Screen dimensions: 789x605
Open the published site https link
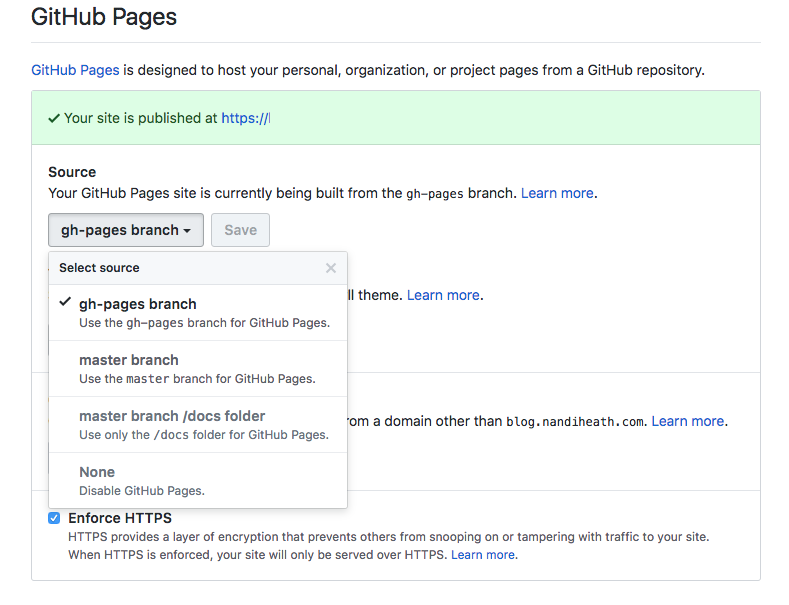pyautogui.click(x=245, y=118)
